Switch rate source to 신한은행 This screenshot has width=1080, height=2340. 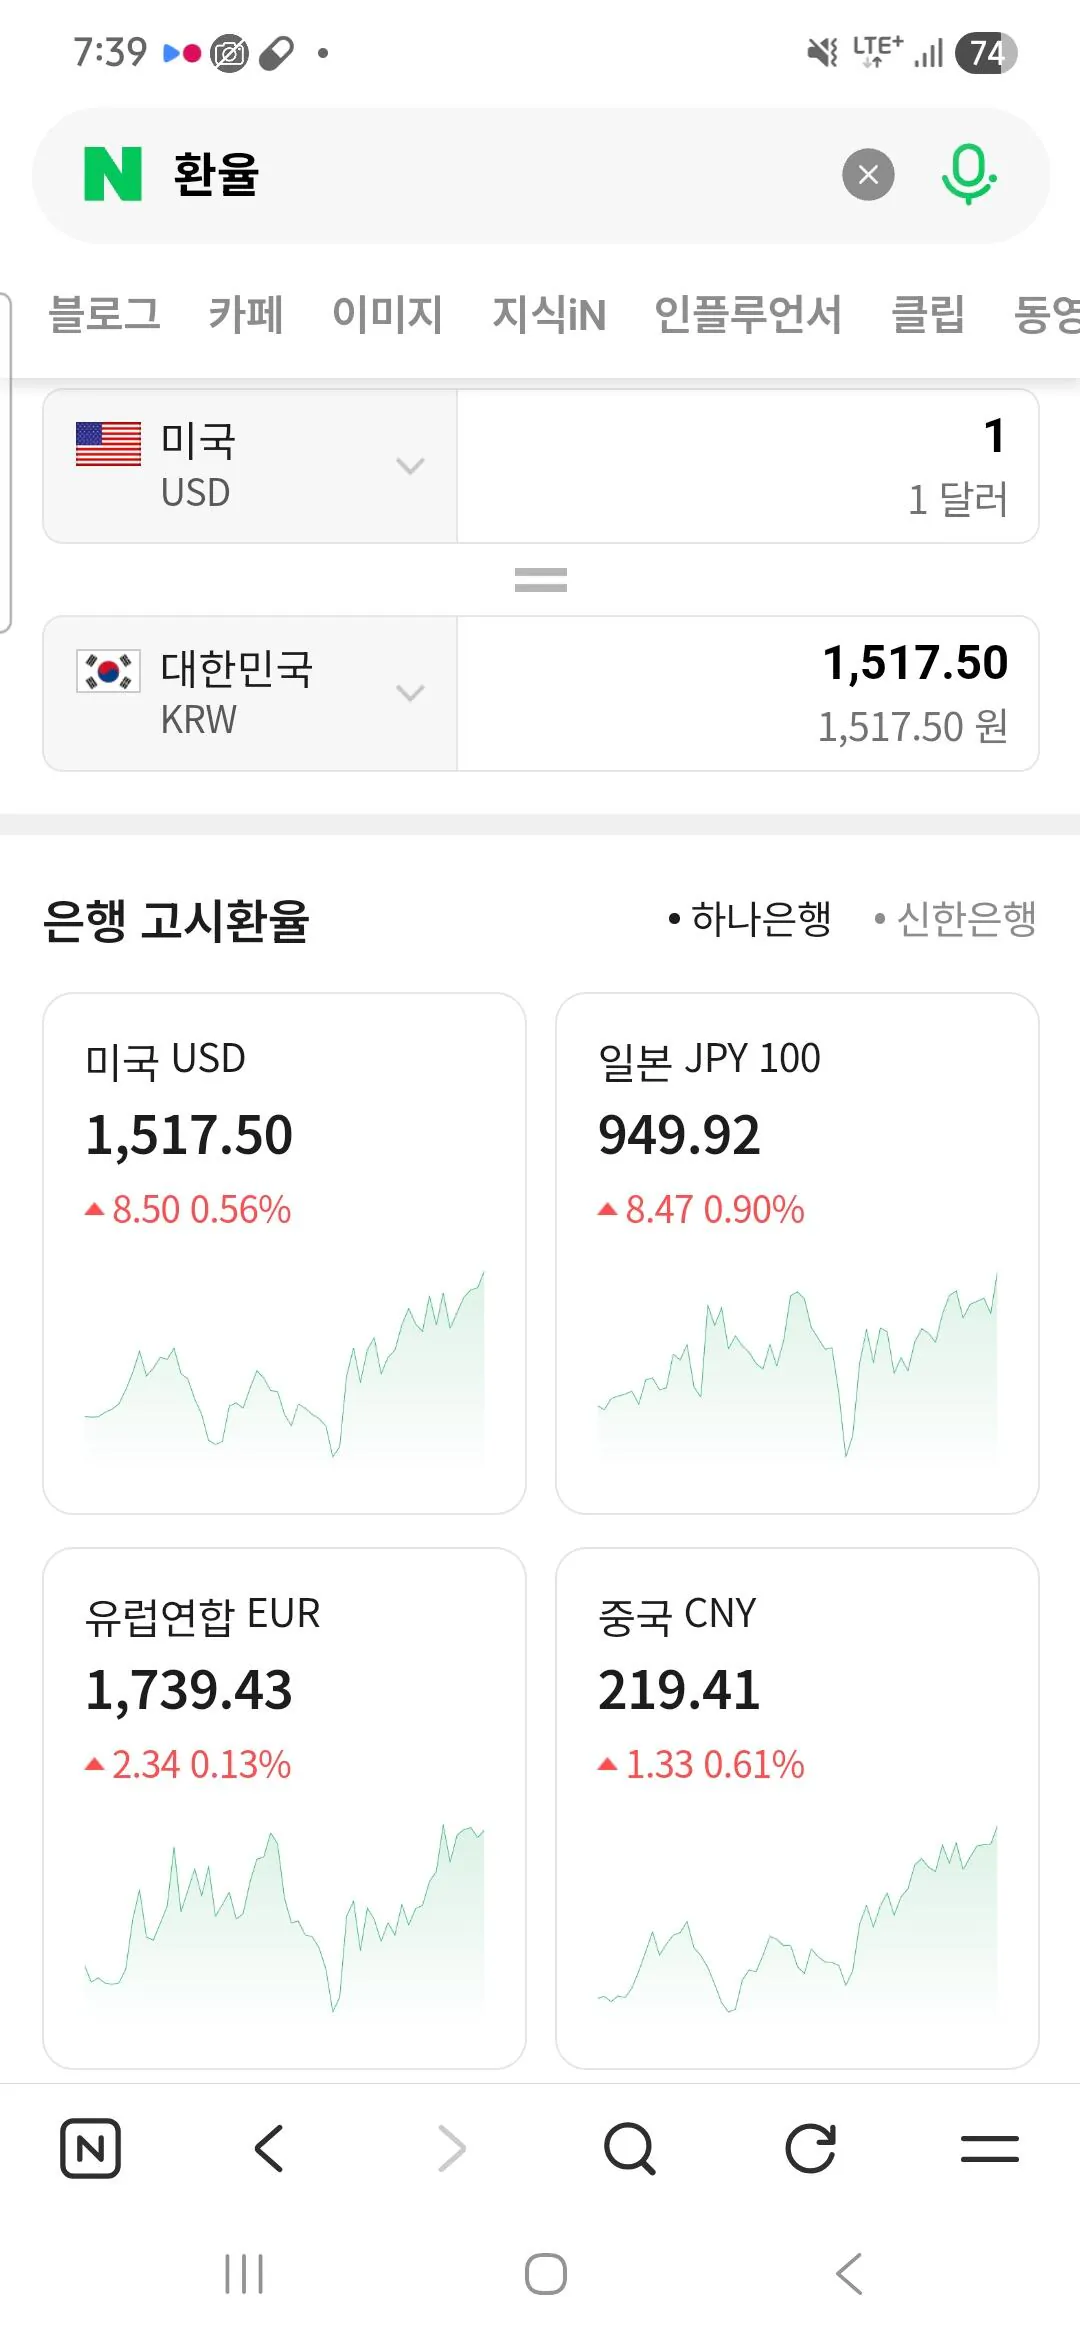point(958,919)
